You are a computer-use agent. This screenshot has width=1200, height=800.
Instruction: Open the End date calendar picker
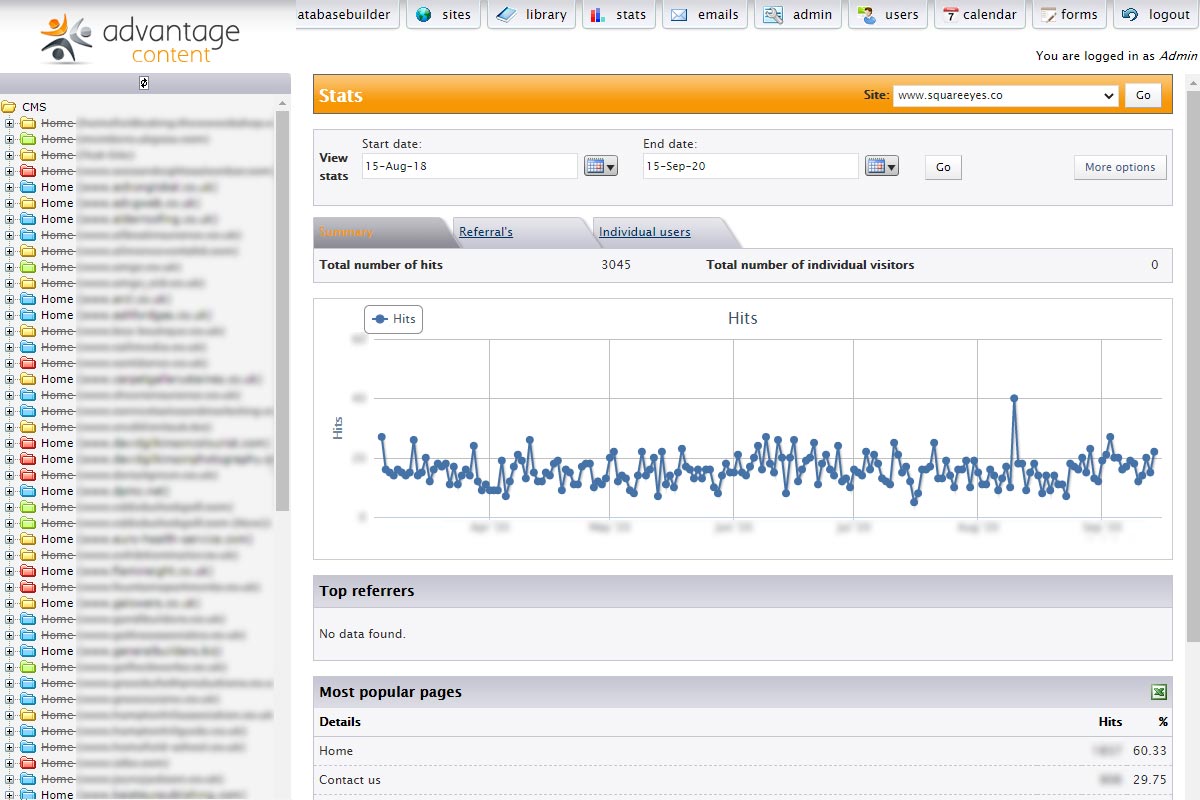point(881,167)
